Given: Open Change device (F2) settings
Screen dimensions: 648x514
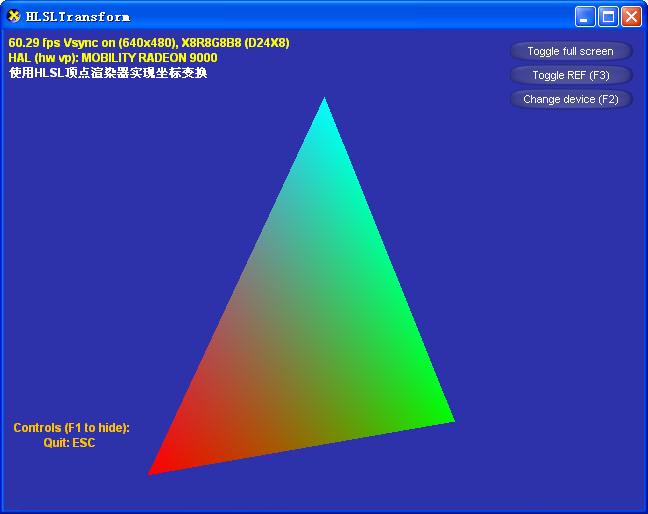Looking at the screenshot, I should [571, 99].
